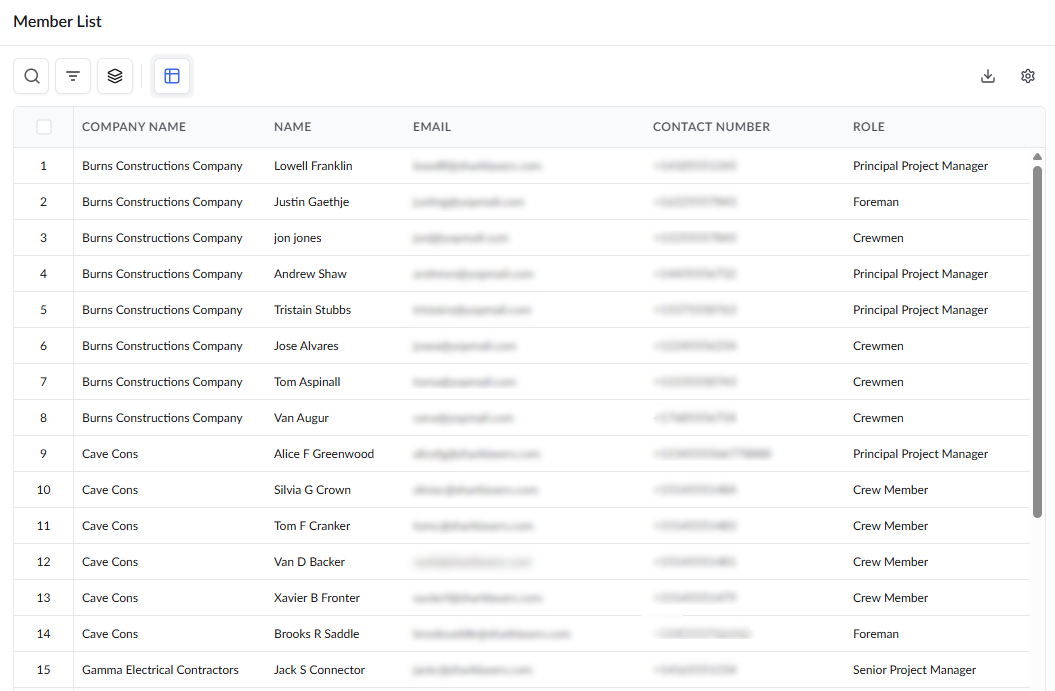Select the Jack S Connector name cell
This screenshot has width=1055, height=691.
click(319, 670)
